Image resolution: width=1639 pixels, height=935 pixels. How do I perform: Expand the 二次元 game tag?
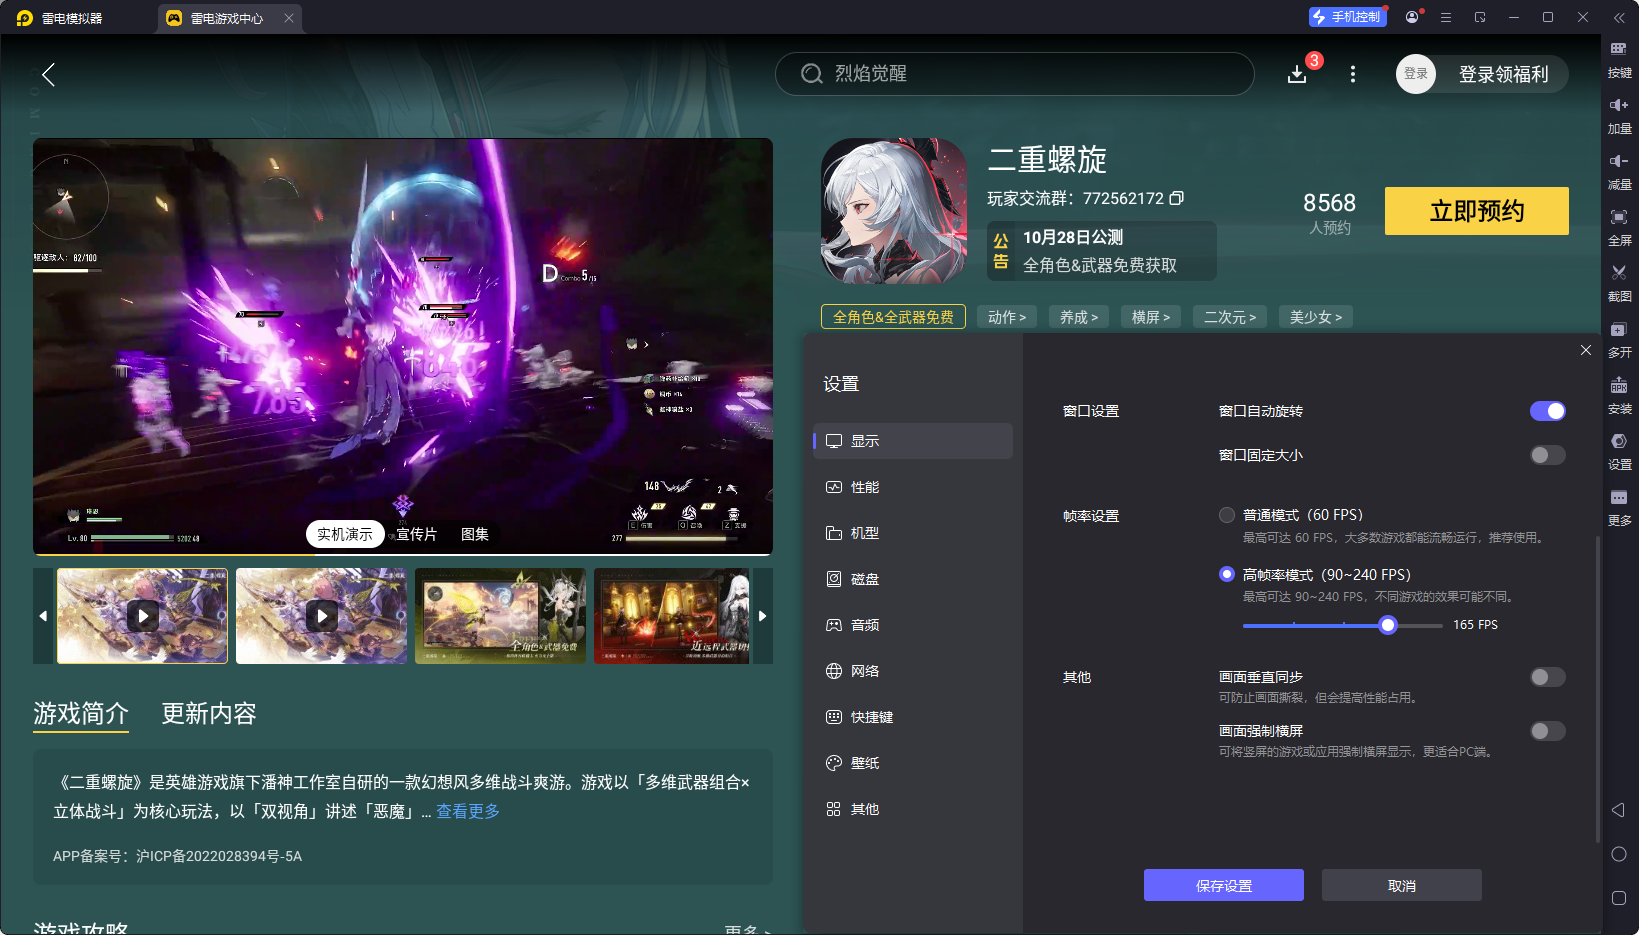[x=1229, y=316]
